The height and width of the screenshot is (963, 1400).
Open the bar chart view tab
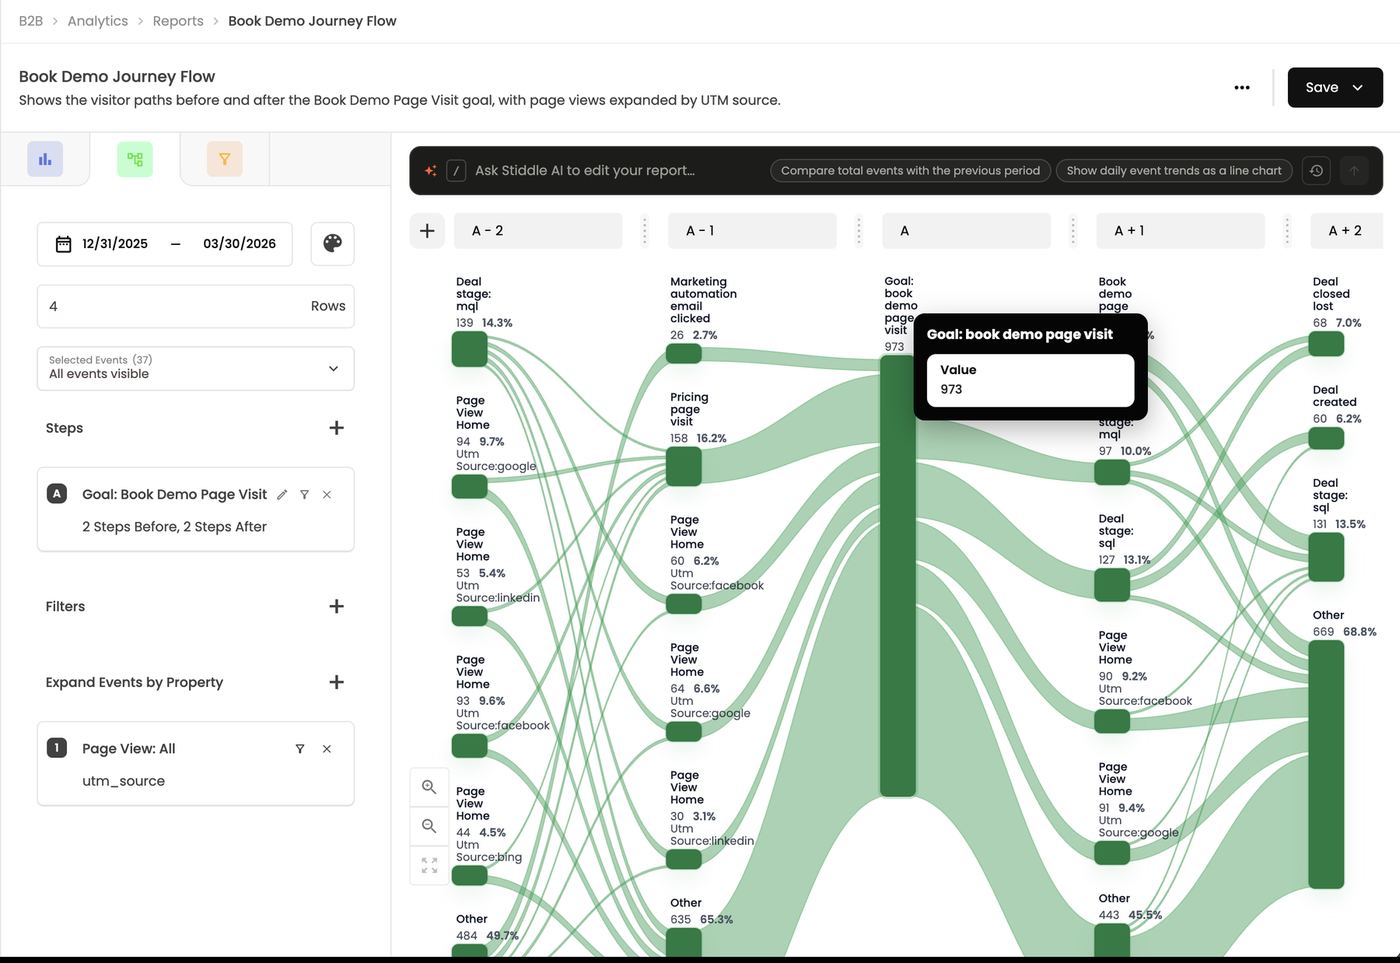pos(45,159)
